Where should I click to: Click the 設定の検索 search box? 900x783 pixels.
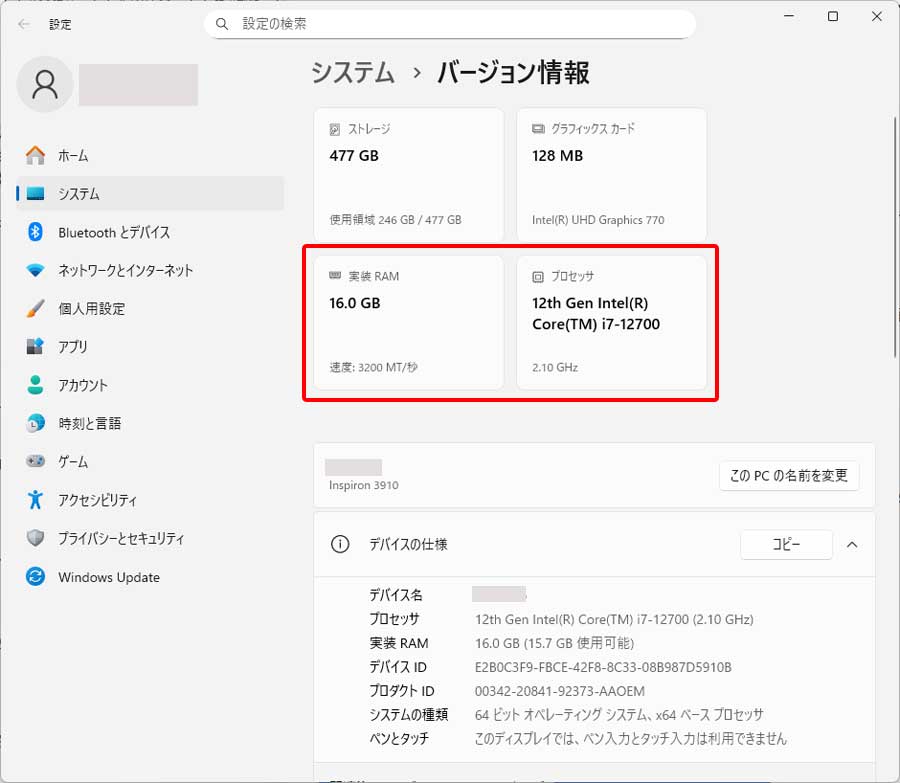[450, 23]
